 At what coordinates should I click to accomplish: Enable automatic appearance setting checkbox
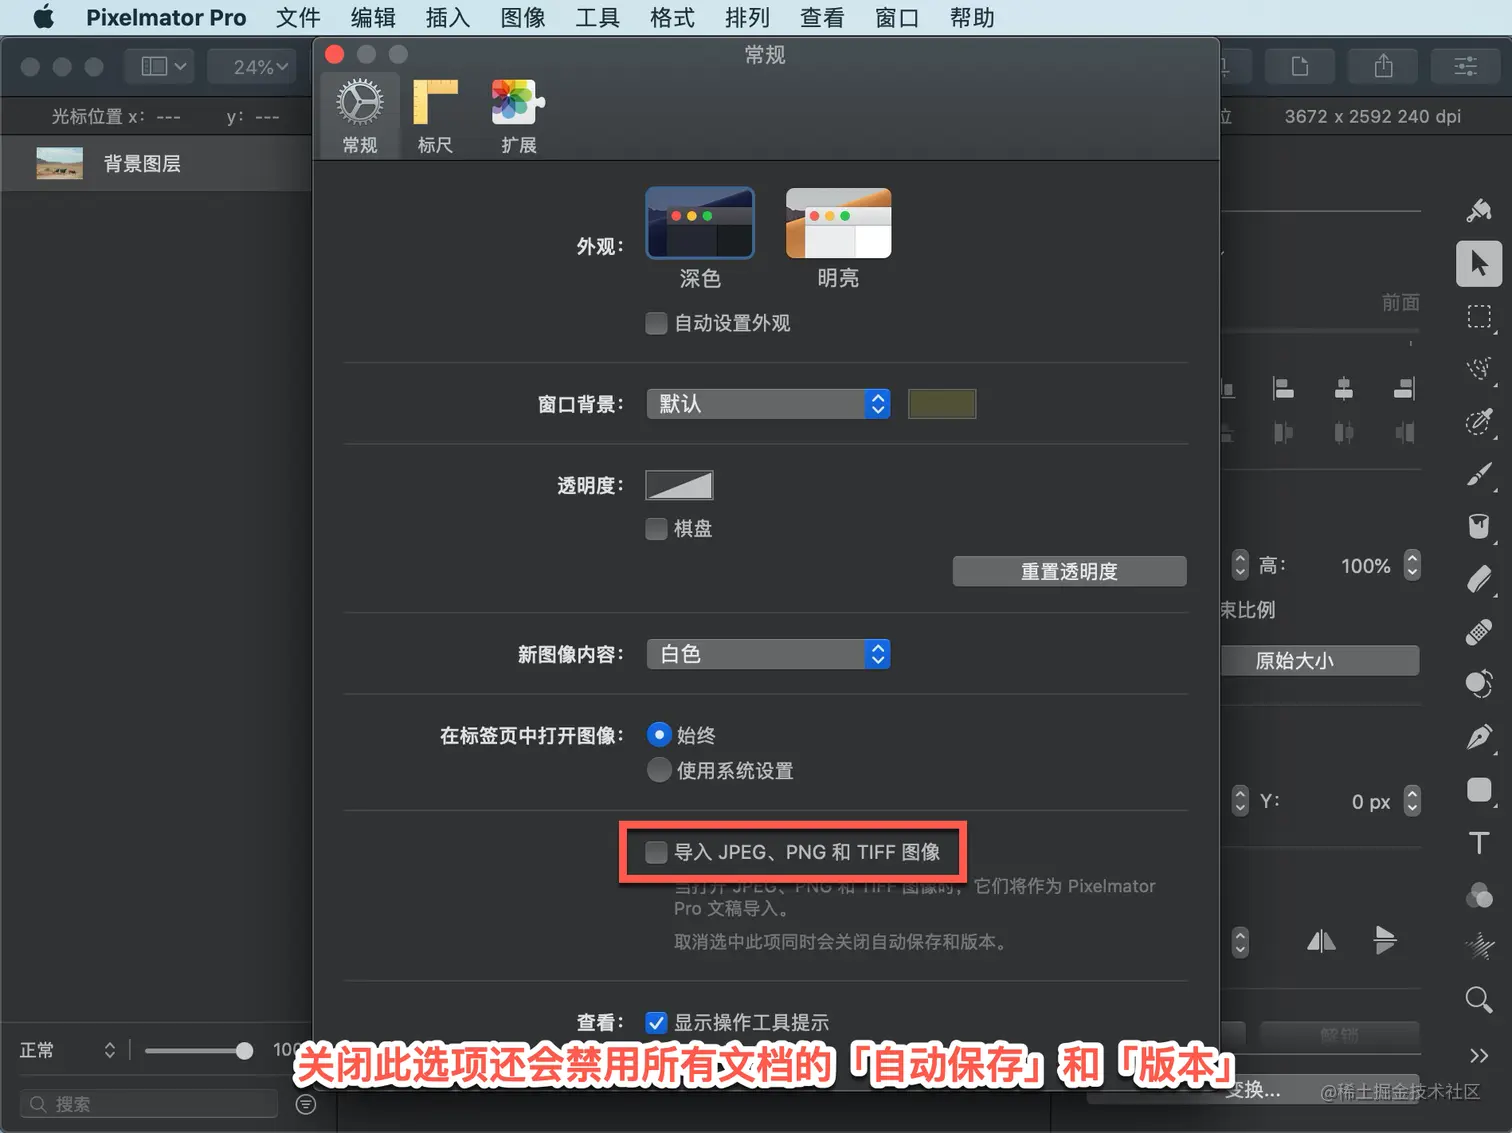click(656, 323)
